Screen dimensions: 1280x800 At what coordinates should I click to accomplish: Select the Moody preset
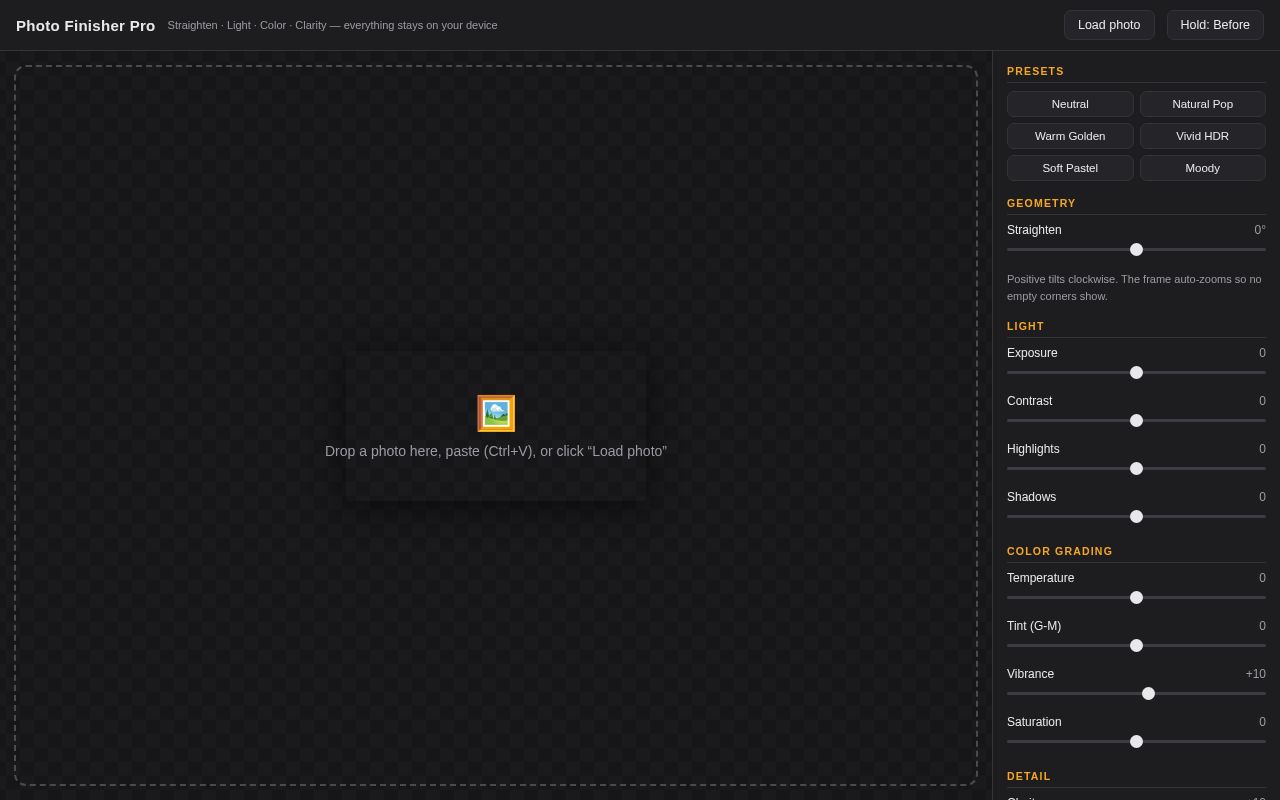tap(1203, 168)
